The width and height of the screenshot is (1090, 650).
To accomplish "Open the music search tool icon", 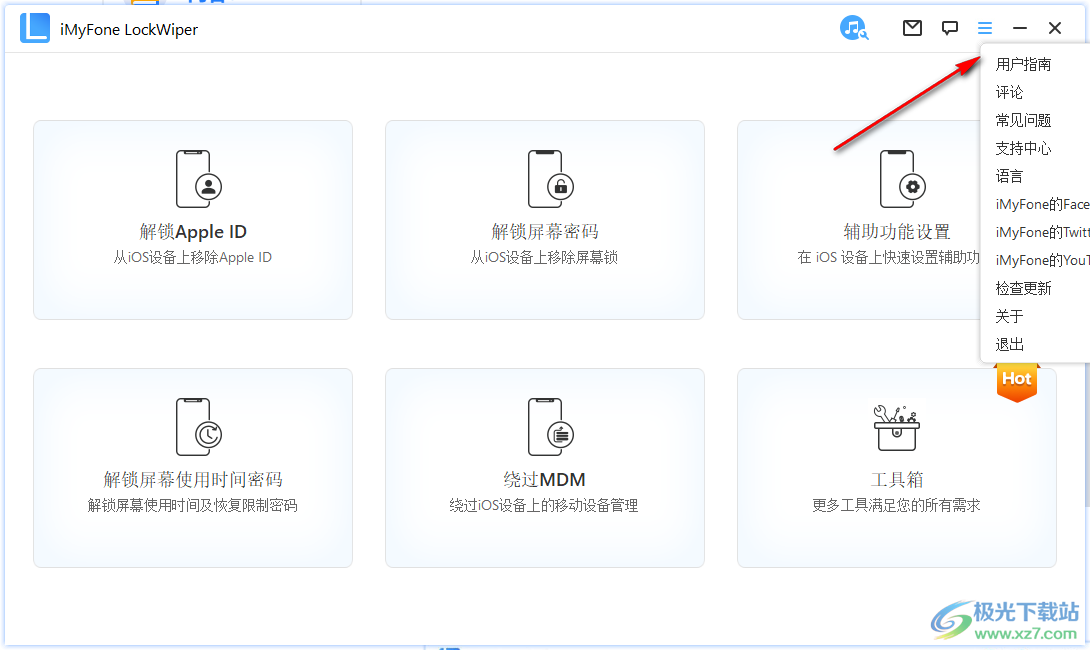I will pyautogui.click(x=854, y=28).
